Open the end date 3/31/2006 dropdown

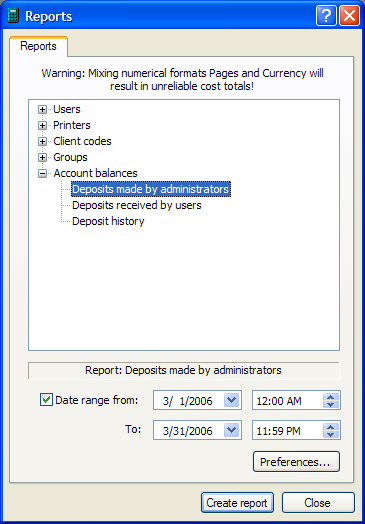pyautogui.click(x=232, y=430)
